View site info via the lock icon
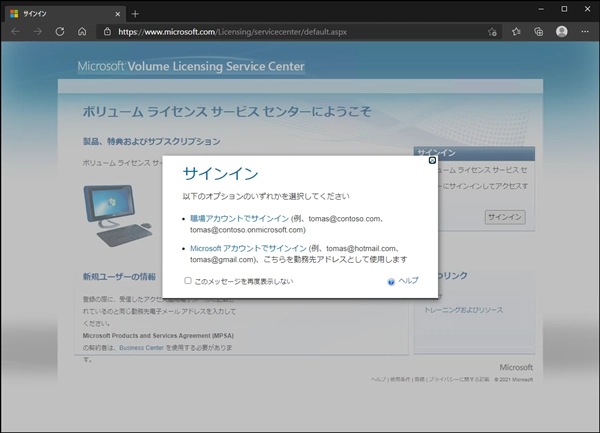This screenshot has height=433, width=600. click(108, 32)
